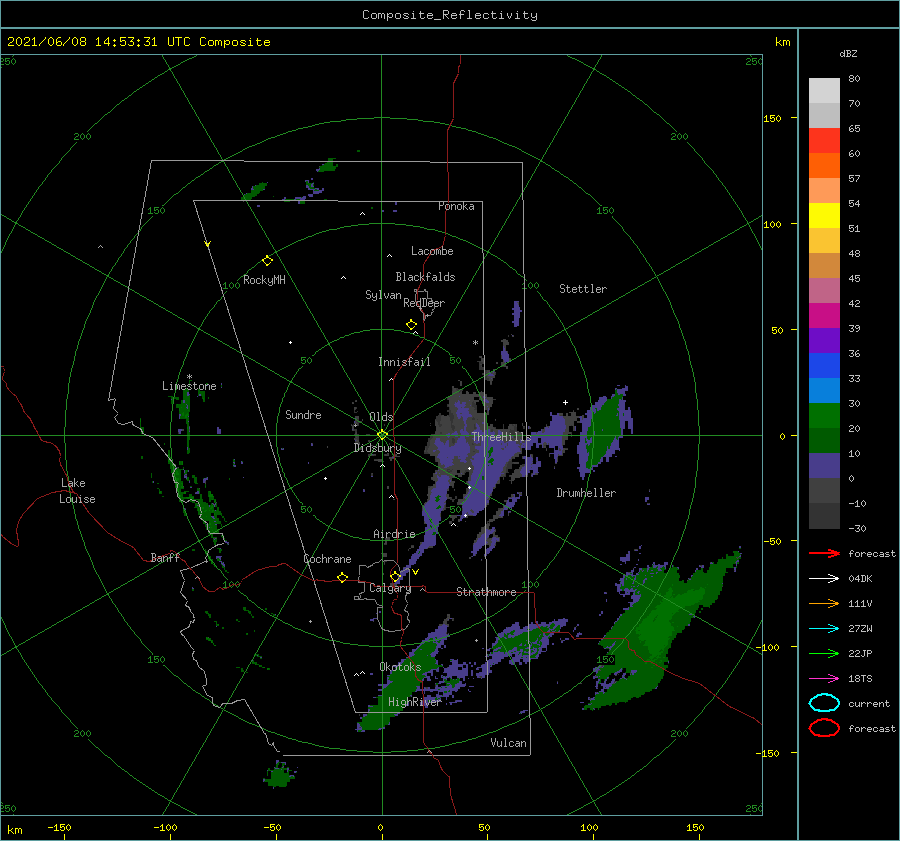Click the red forecast arrow in legend
Viewport: 900px width, 841px height.
pyautogui.click(x=824, y=553)
